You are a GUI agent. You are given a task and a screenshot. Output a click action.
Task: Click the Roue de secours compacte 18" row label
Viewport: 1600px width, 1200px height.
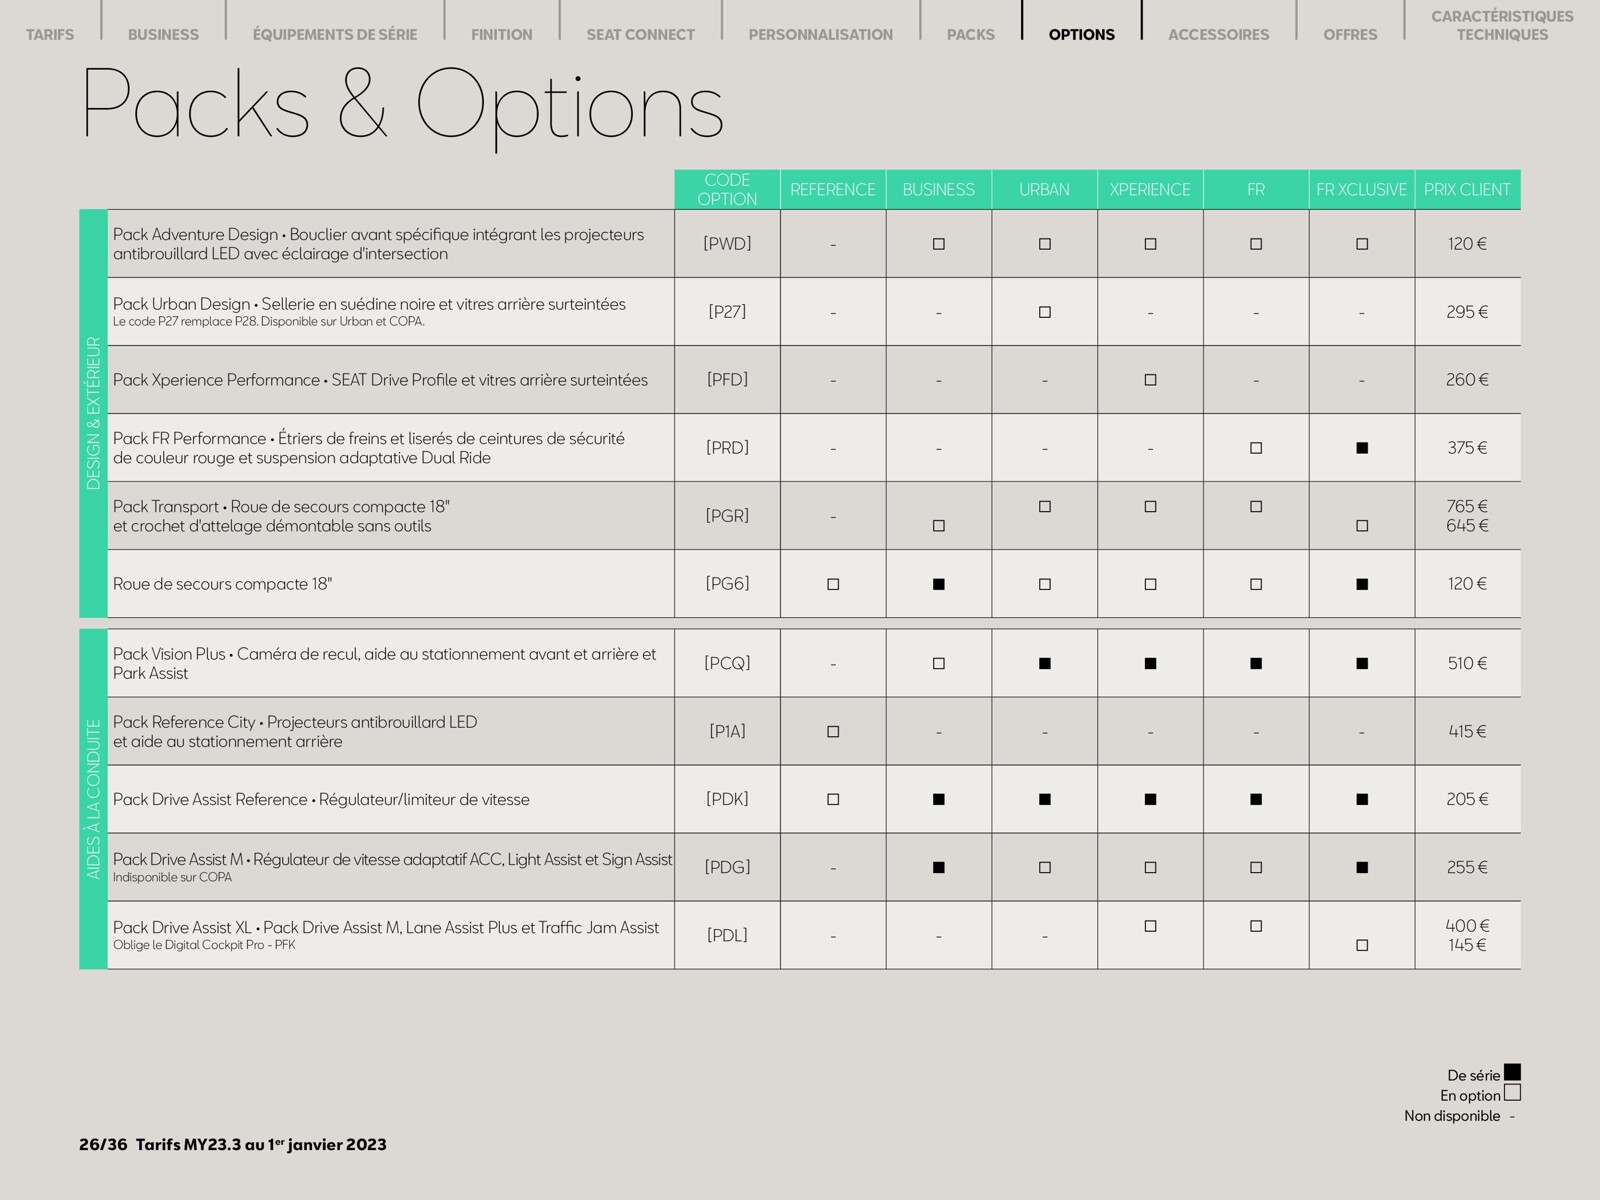coord(222,584)
